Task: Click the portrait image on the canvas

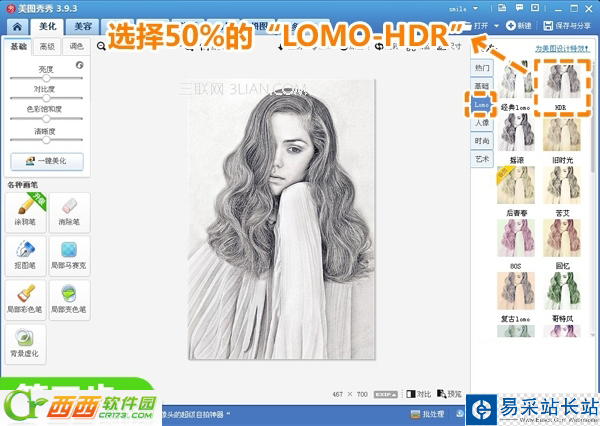Action: pyautogui.click(x=282, y=219)
